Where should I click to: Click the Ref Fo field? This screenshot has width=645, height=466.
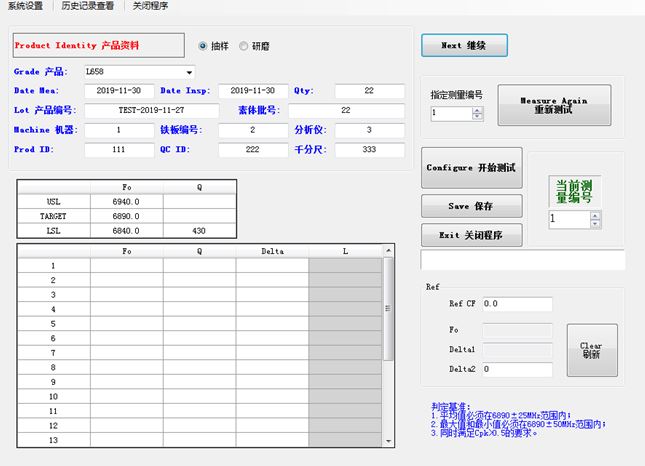pos(517,330)
